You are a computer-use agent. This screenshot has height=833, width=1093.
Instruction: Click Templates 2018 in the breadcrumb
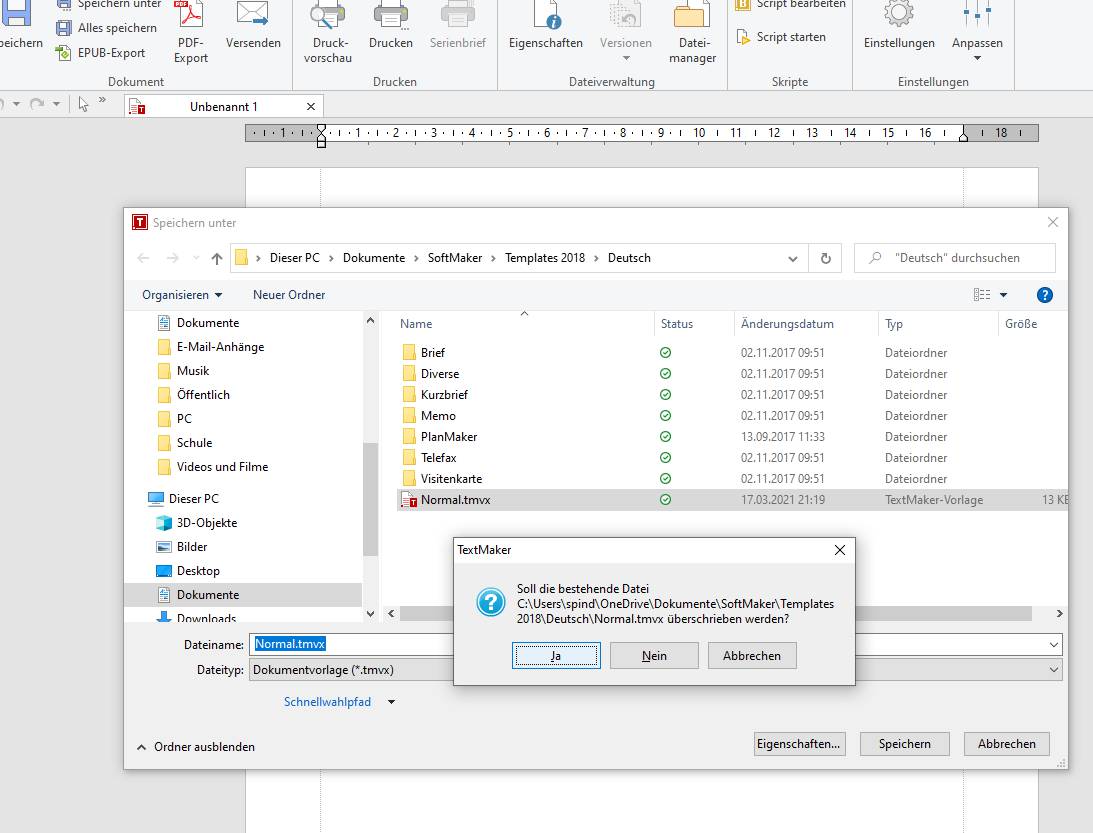pos(544,258)
